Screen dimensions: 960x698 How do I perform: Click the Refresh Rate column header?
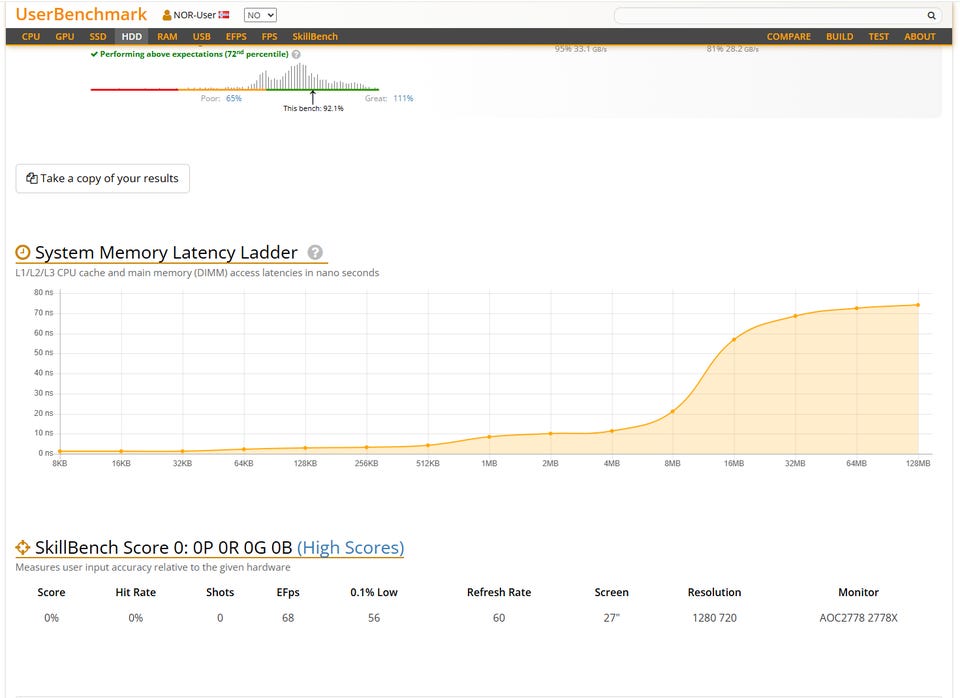click(x=499, y=592)
